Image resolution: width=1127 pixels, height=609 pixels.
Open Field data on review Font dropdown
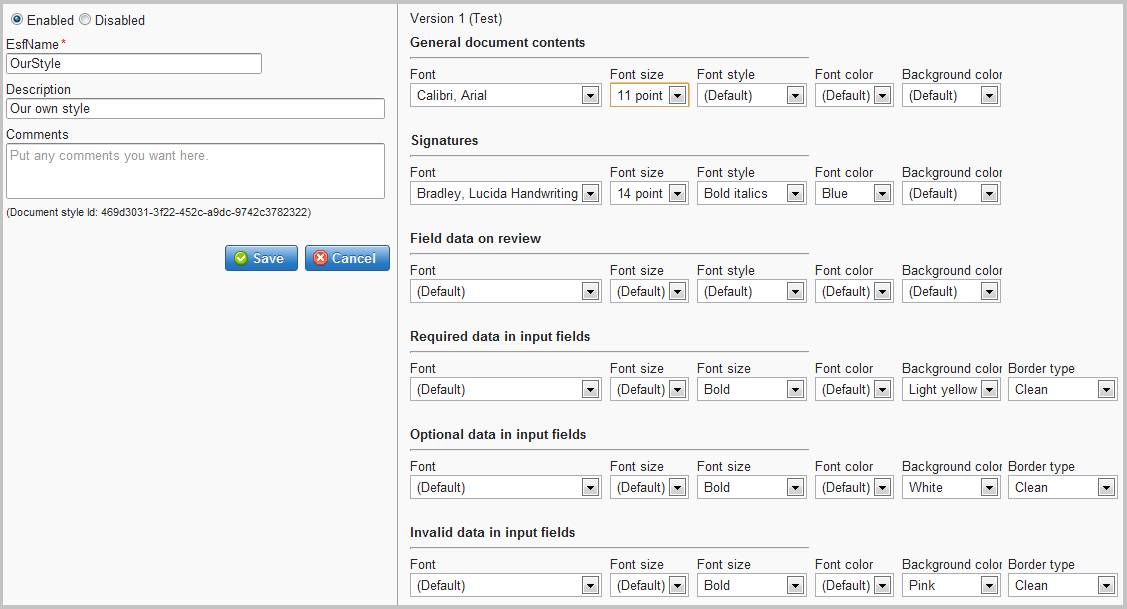505,292
